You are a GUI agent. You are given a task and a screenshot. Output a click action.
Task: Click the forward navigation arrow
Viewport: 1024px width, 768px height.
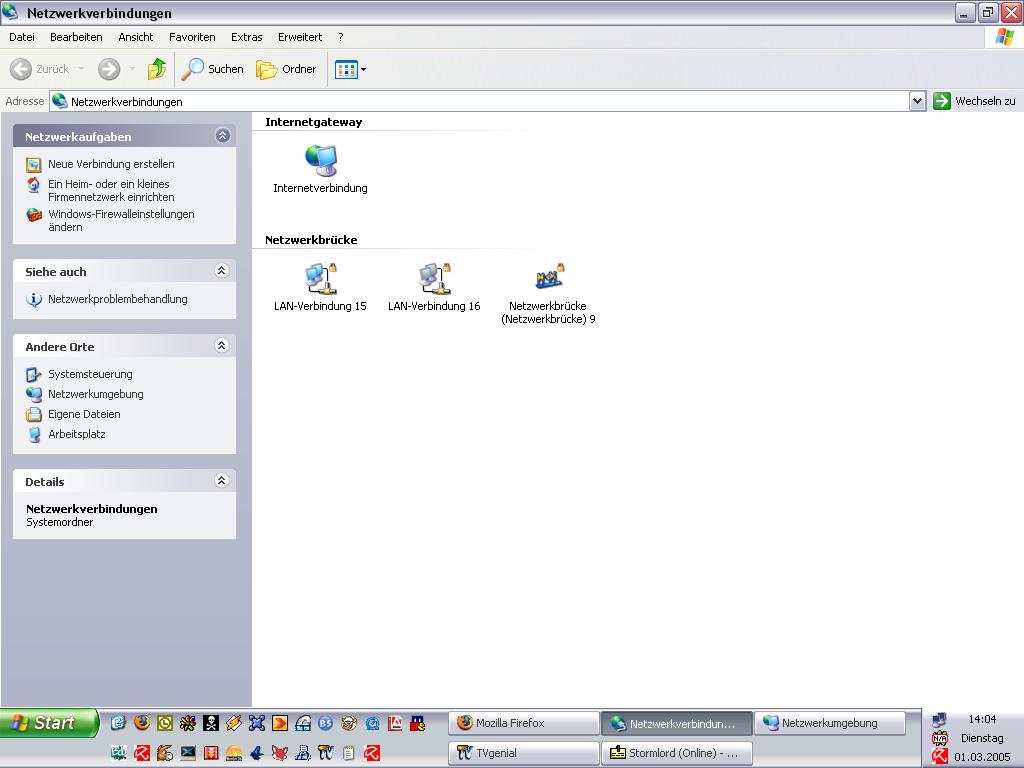click(x=109, y=69)
